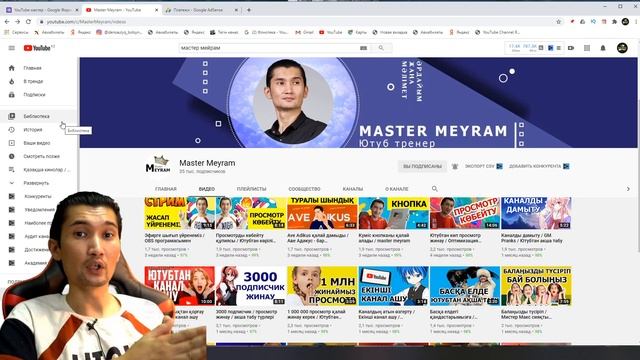Switch to the YouTube мастер Google tab

(x=41, y=10)
